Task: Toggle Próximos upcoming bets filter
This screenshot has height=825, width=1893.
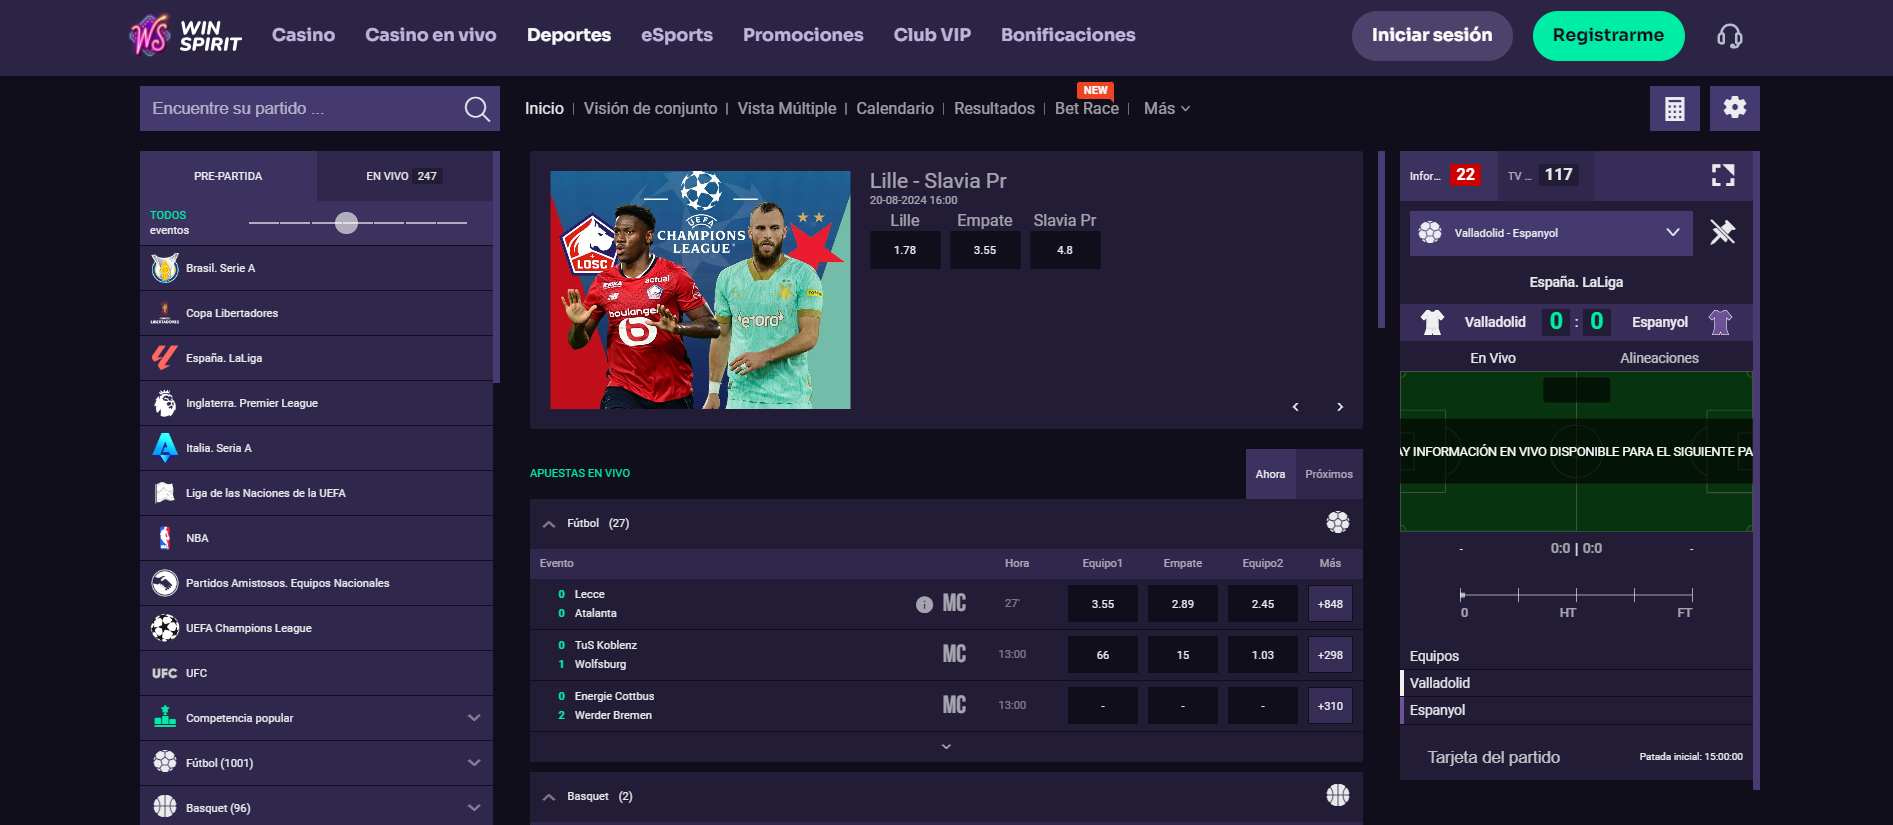Action: [x=1329, y=474]
